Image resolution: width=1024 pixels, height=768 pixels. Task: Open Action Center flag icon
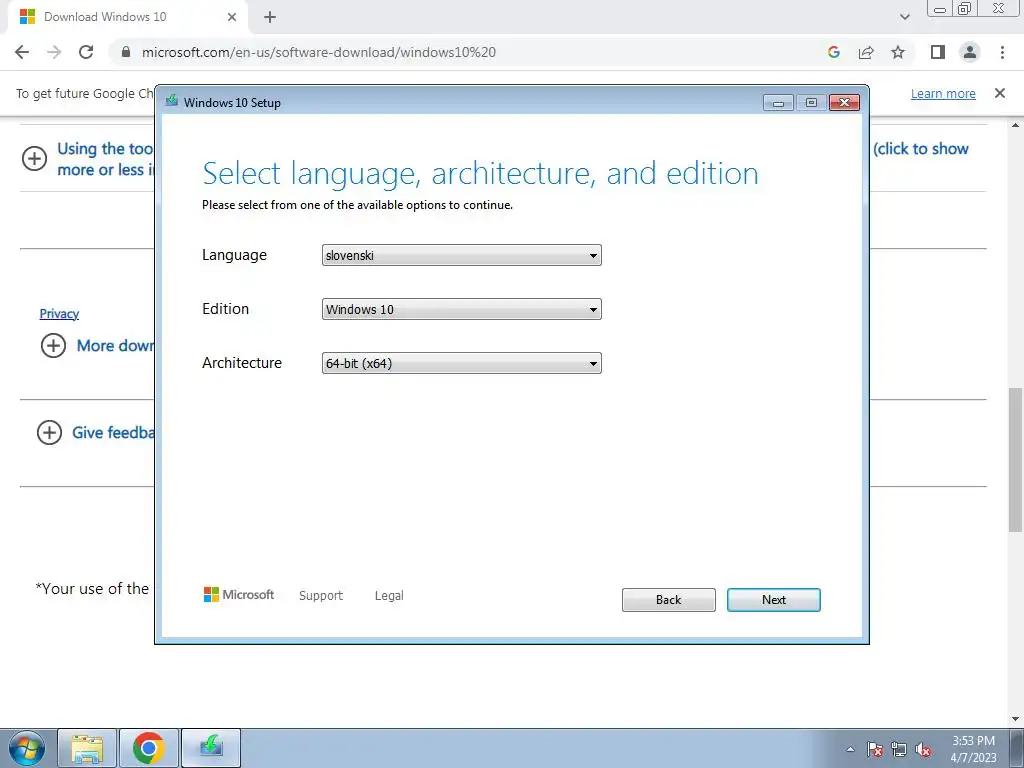click(875, 749)
